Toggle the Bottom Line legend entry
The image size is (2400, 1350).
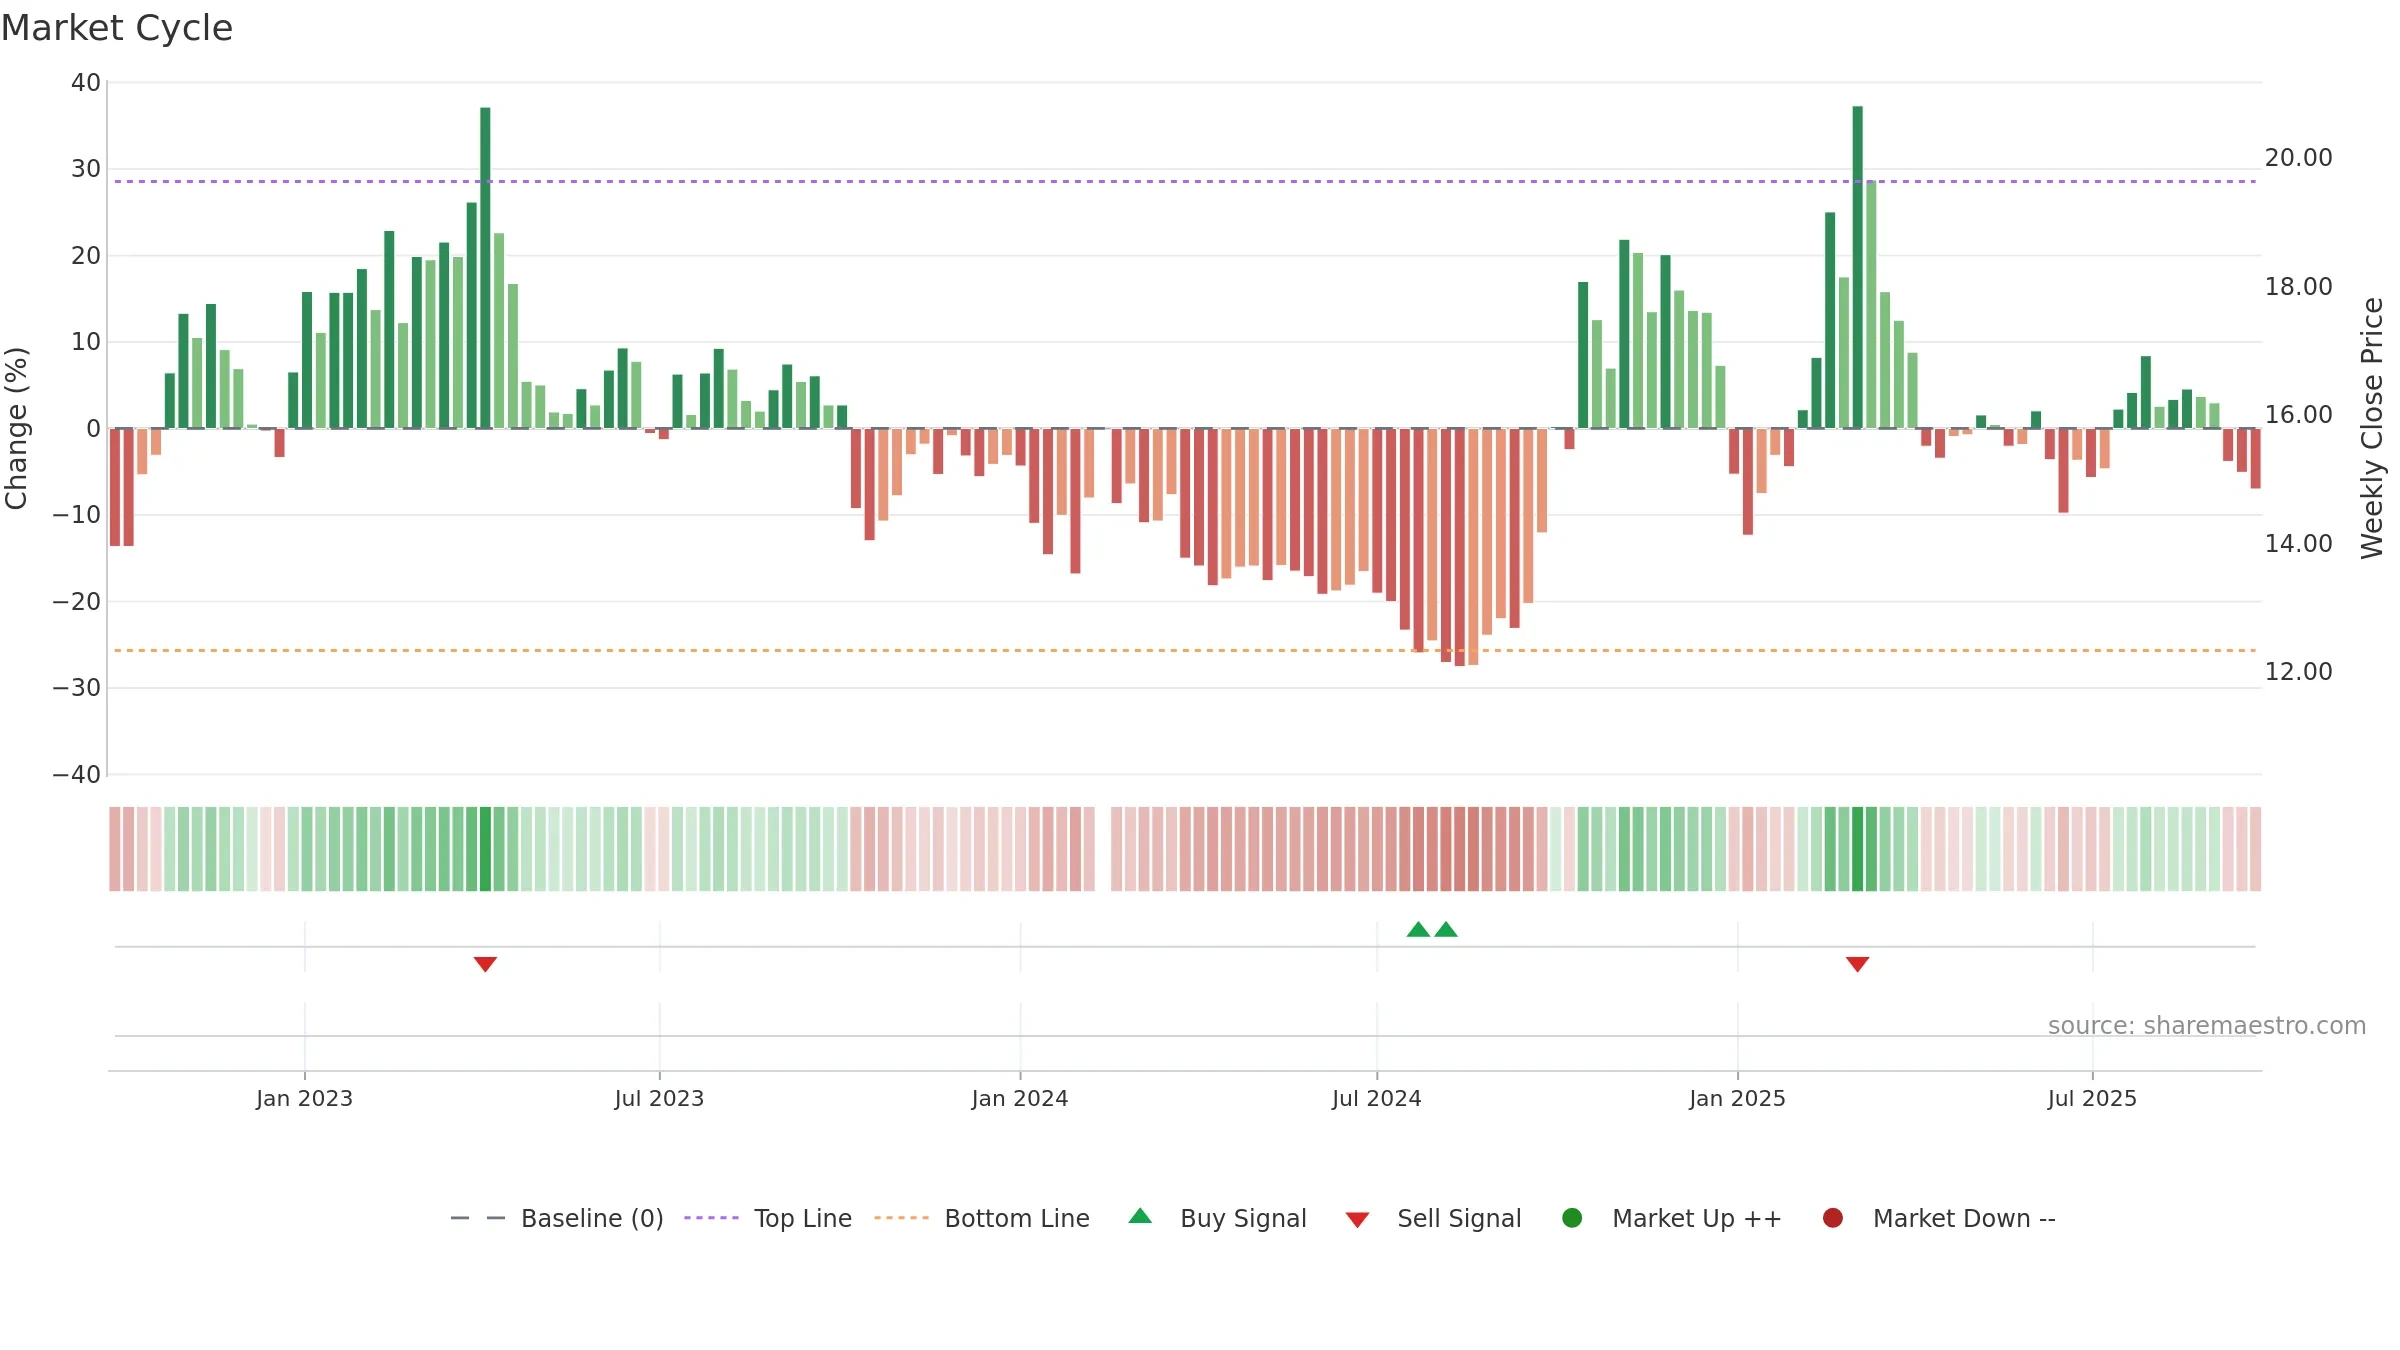pos(982,1218)
